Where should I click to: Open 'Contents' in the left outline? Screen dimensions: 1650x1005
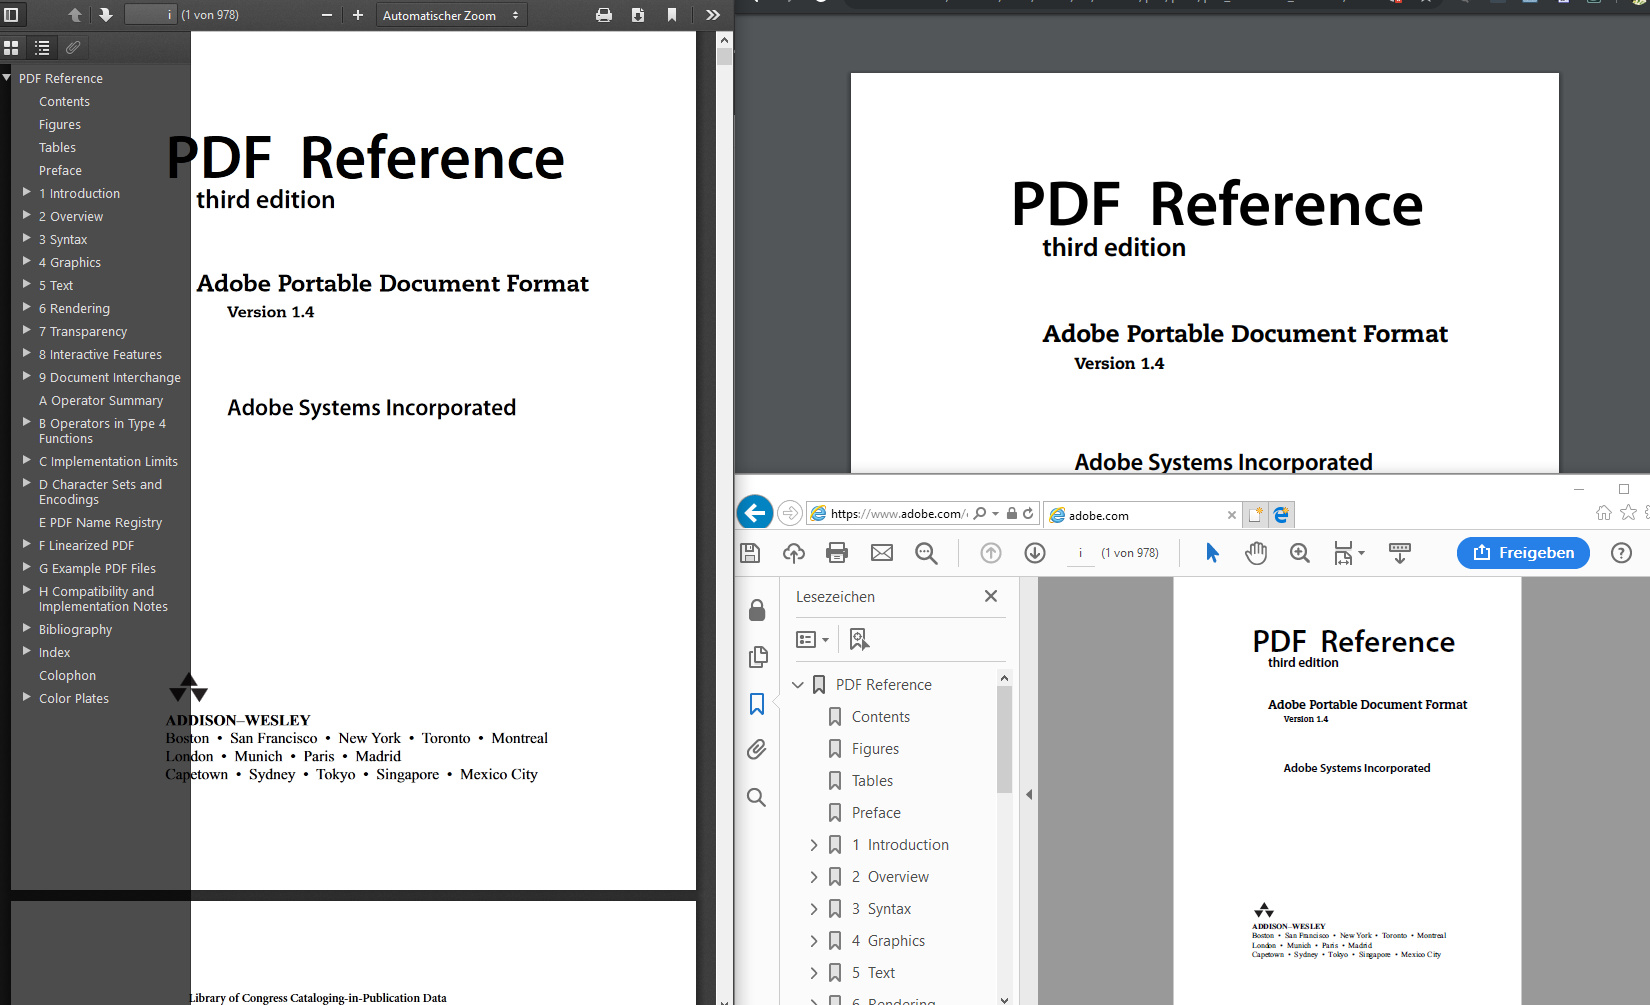pyautogui.click(x=64, y=102)
